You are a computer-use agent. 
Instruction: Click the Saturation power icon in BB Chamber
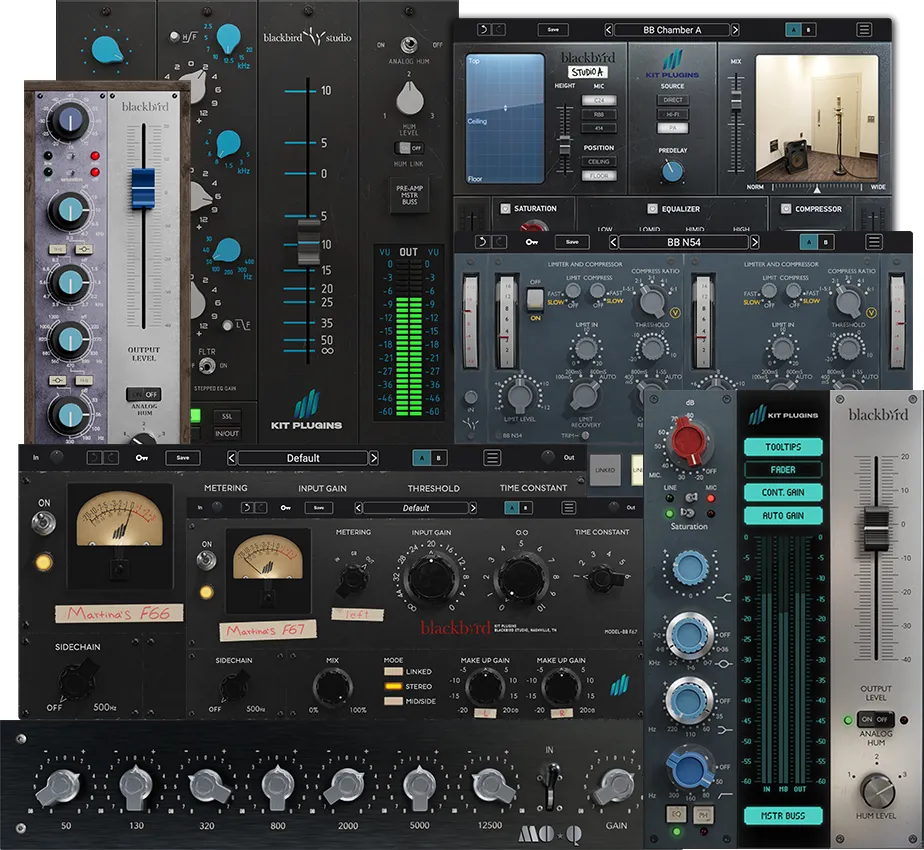tap(505, 209)
